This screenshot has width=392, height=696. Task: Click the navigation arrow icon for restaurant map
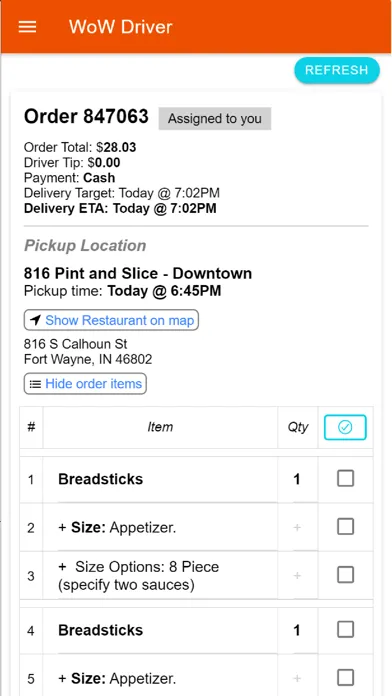click(x=36, y=320)
